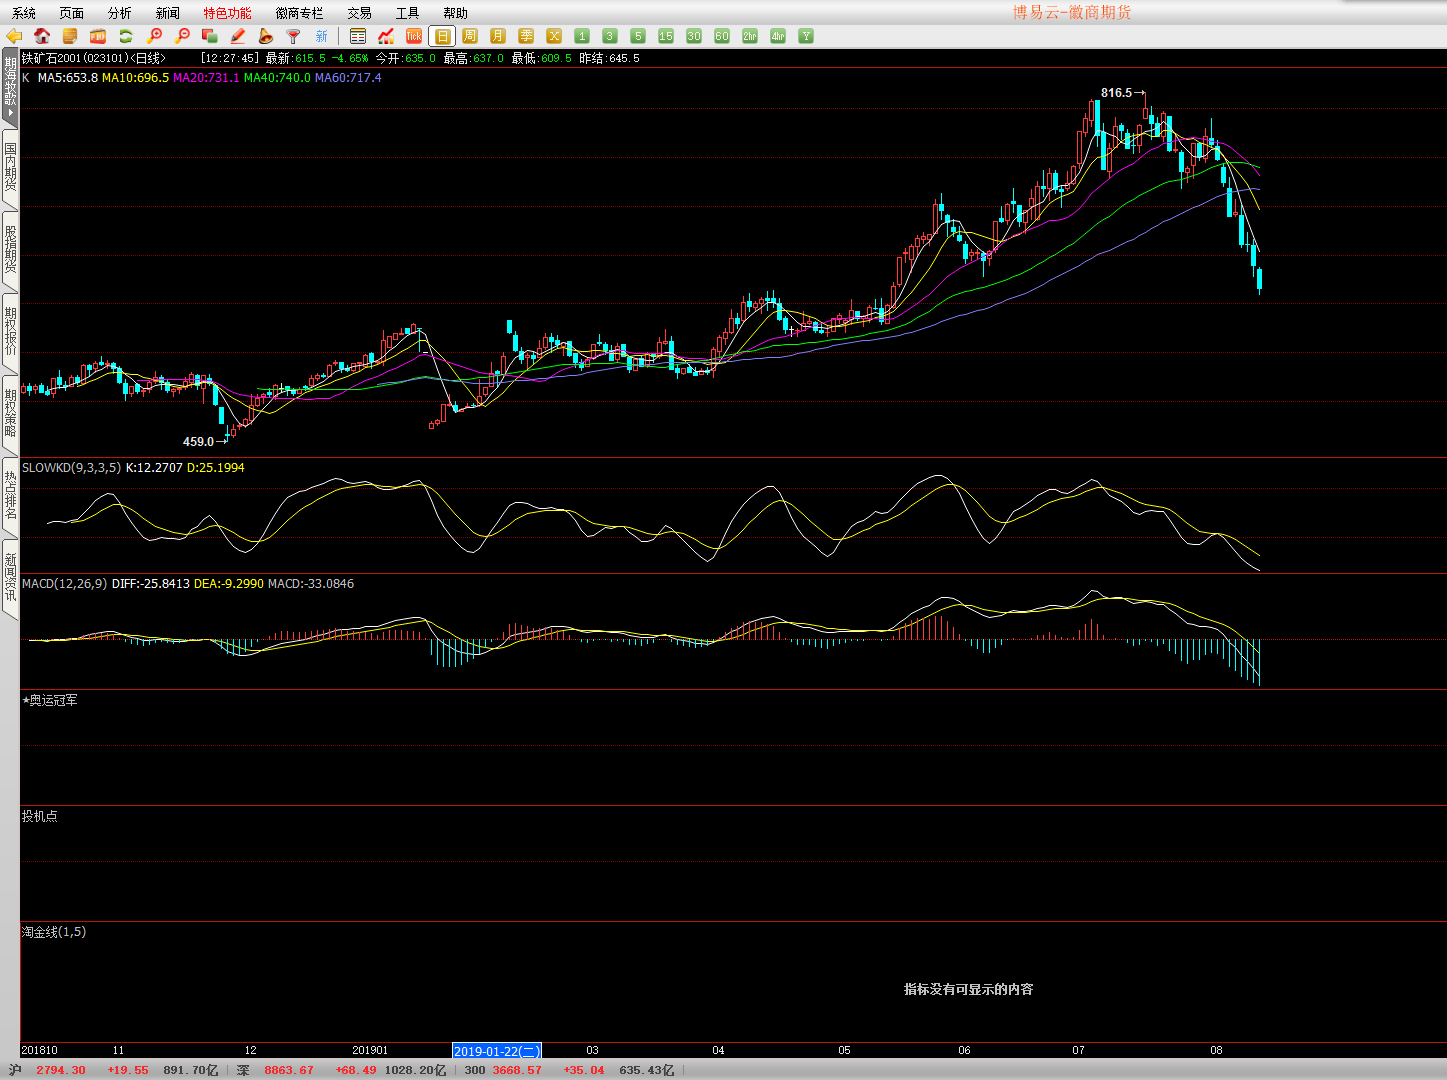This screenshot has width=1447, height=1080.
Task: Select the red pencil drawing tool
Action: pos(238,36)
